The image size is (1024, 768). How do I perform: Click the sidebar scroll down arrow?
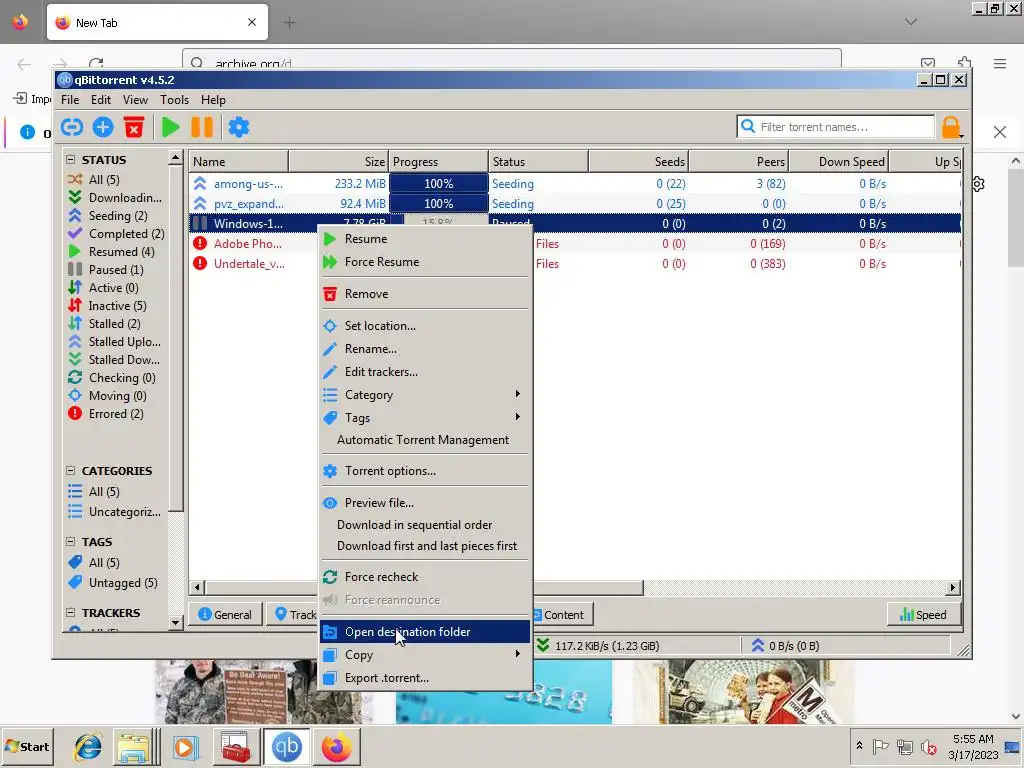pyautogui.click(x=174, y=622)
